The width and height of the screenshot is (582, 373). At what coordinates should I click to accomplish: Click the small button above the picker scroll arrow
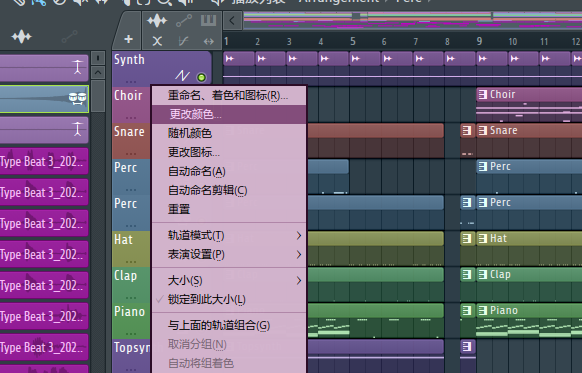[x=98, y=58]
